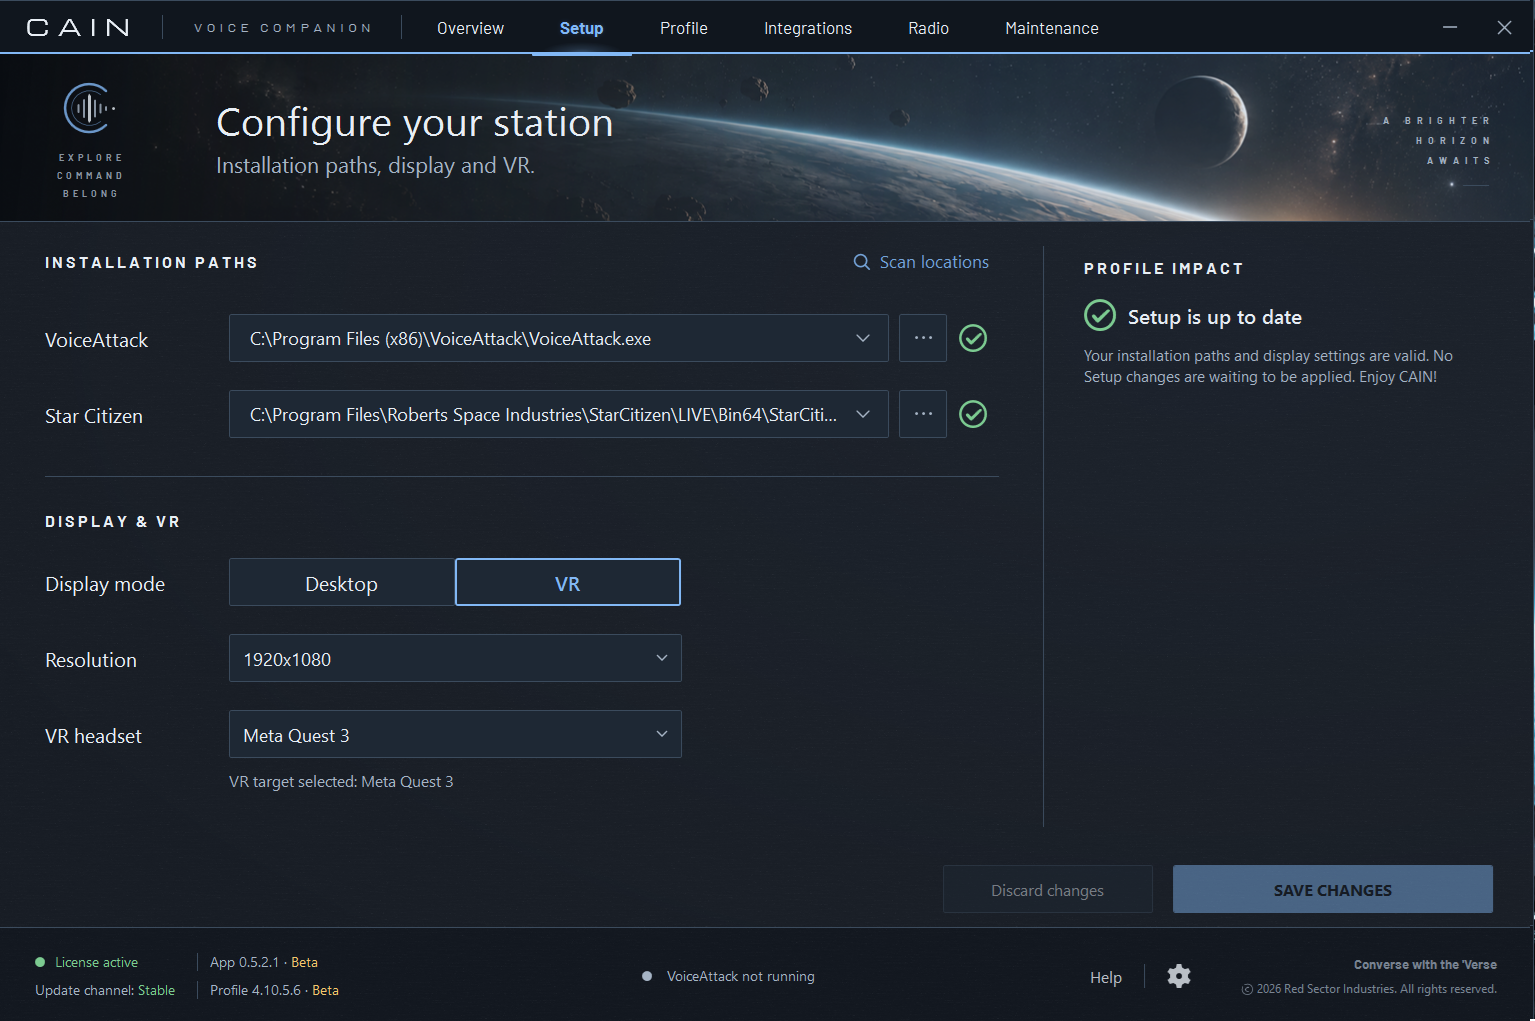Go to the Overview tab
This screenshot has height=1021, width=1535.
click(x=470, y=28)
